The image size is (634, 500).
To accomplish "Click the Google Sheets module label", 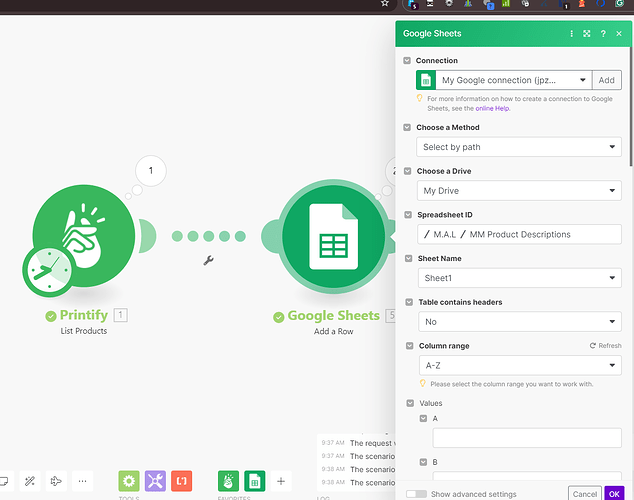I will [334, 315].
